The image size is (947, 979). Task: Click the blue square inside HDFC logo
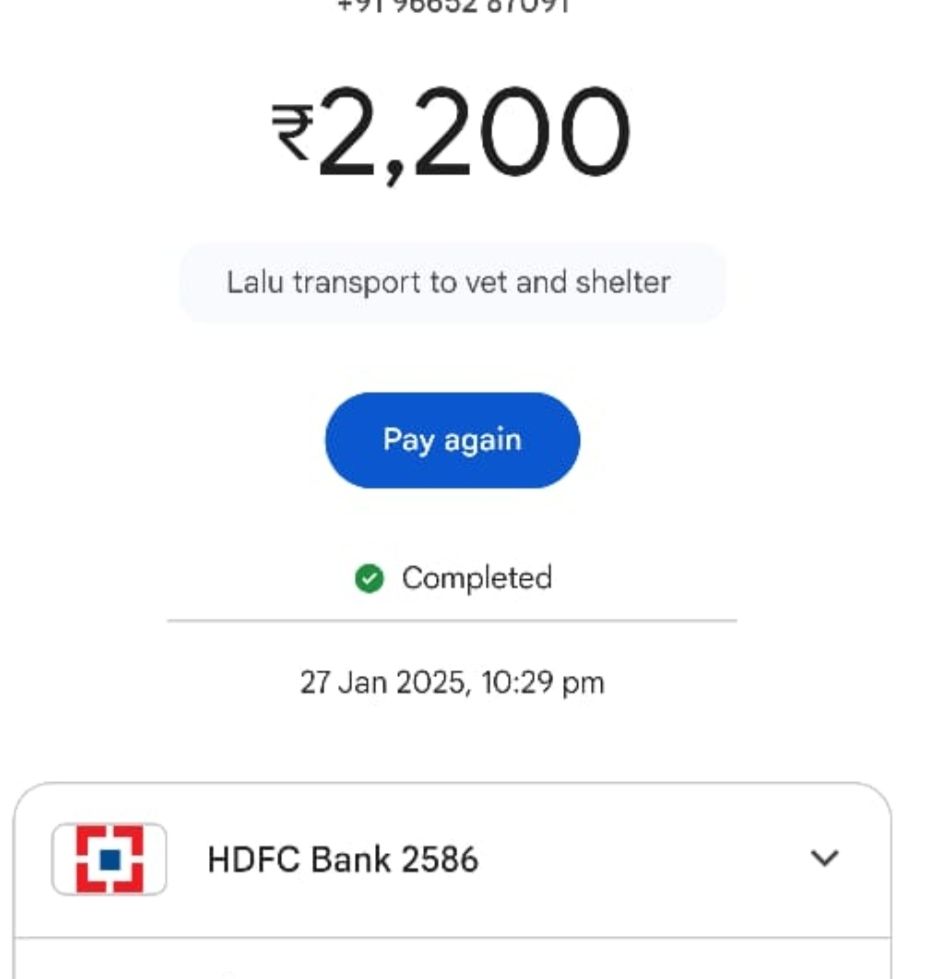click(x=110, y=859)
